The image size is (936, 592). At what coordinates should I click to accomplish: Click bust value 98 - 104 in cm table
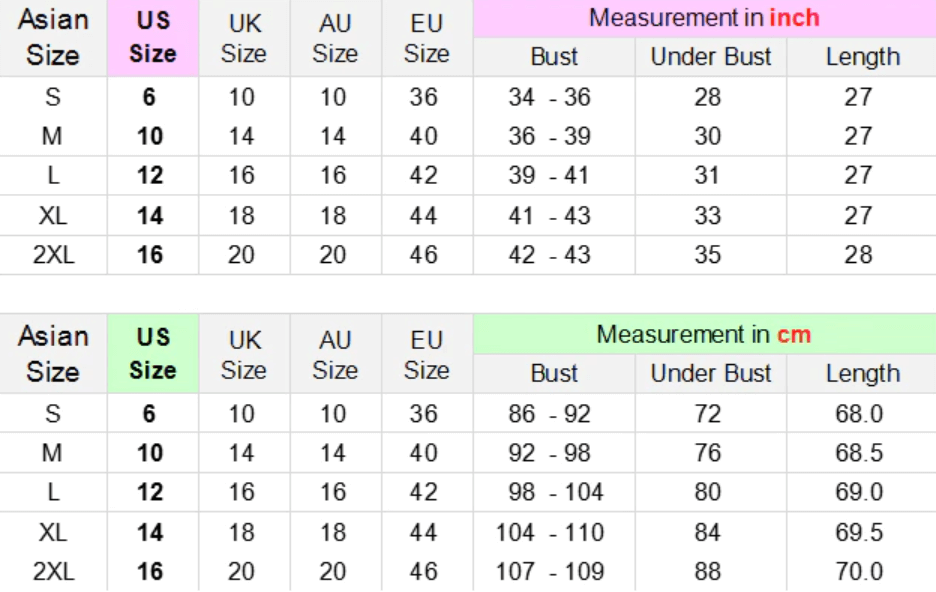point(556,492)
